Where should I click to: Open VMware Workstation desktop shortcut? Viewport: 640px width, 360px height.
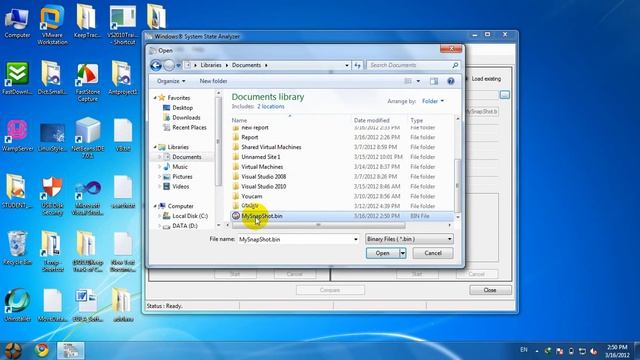click(52, 24)
